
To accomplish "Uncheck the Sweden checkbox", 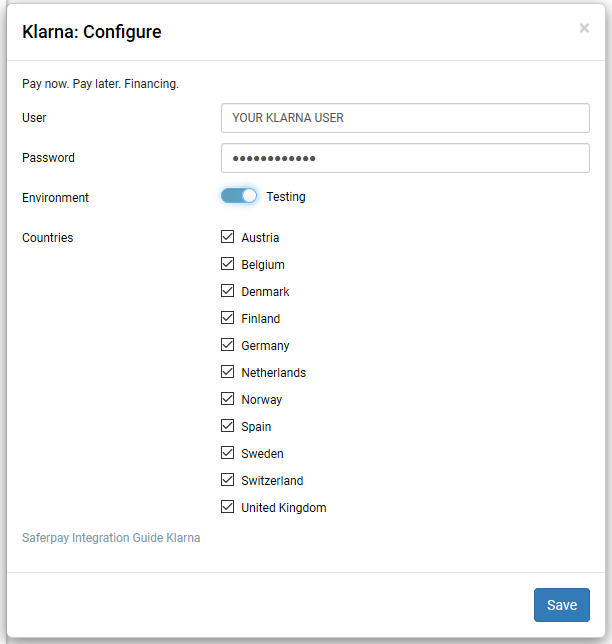I will [x=228, y=454].
